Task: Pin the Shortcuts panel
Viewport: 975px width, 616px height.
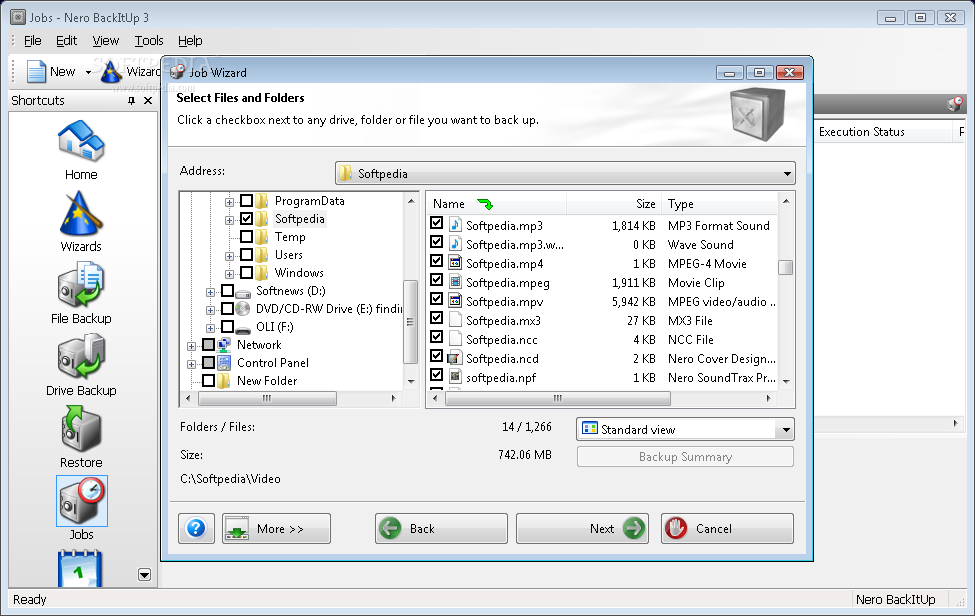Action: [131, 100]
